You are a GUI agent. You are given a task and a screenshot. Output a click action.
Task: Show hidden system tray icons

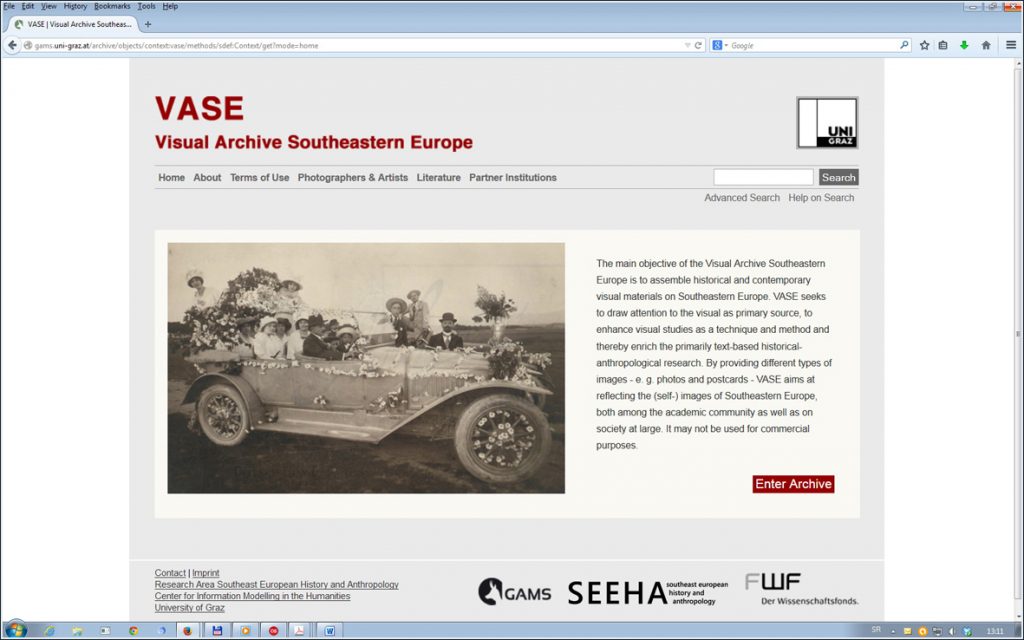892,631
